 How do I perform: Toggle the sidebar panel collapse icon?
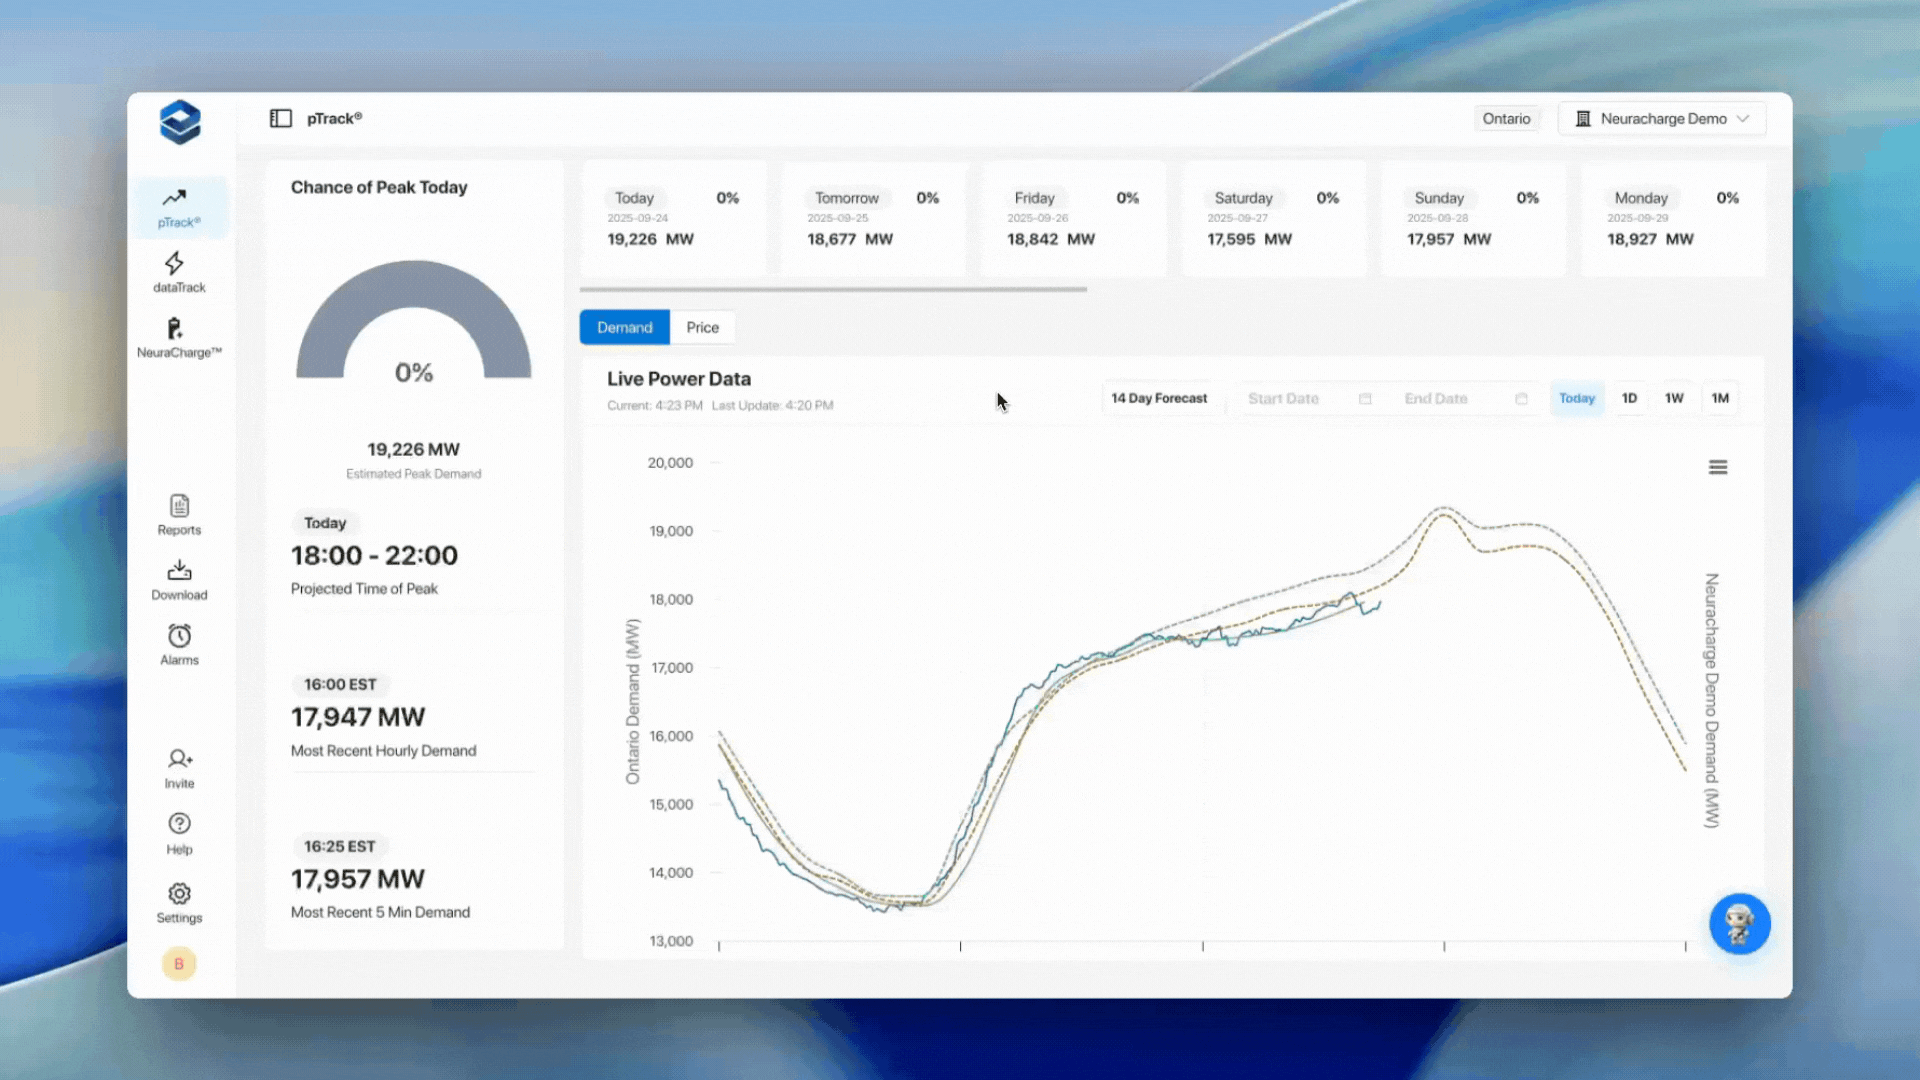pos(281,119)
